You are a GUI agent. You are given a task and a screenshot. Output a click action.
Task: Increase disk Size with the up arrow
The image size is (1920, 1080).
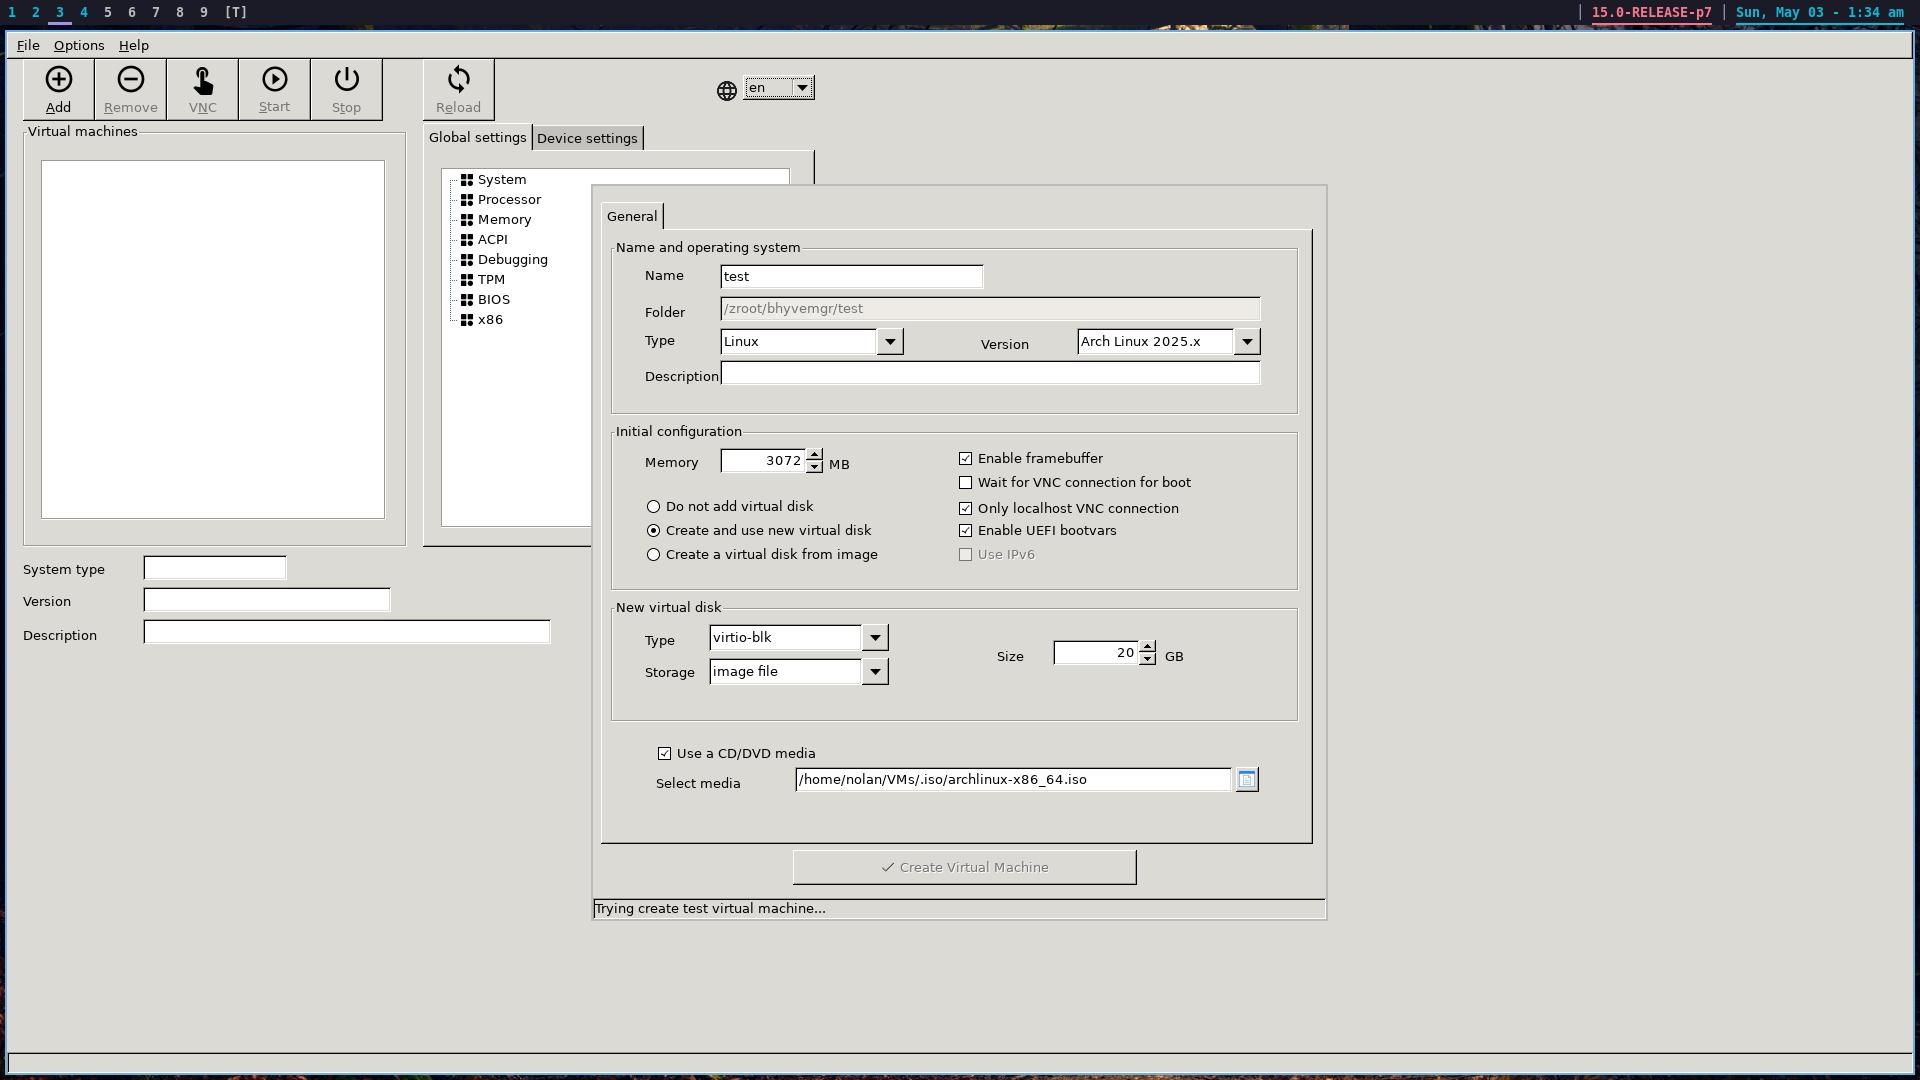click(1147, 647)
